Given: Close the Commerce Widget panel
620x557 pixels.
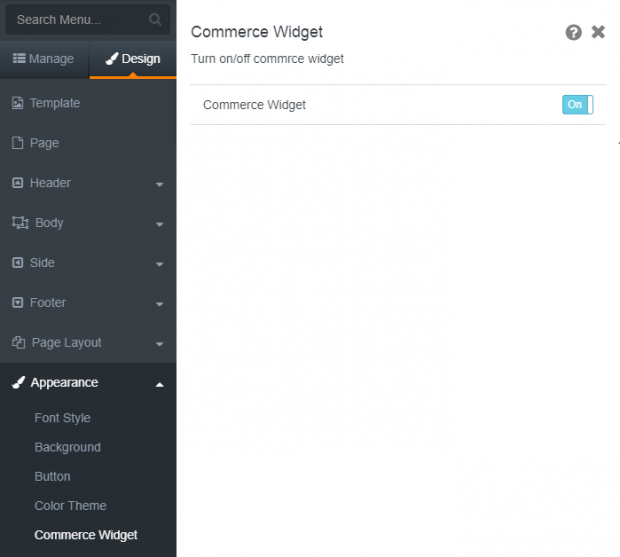Looking at the screenshot, I should point(598,32).
